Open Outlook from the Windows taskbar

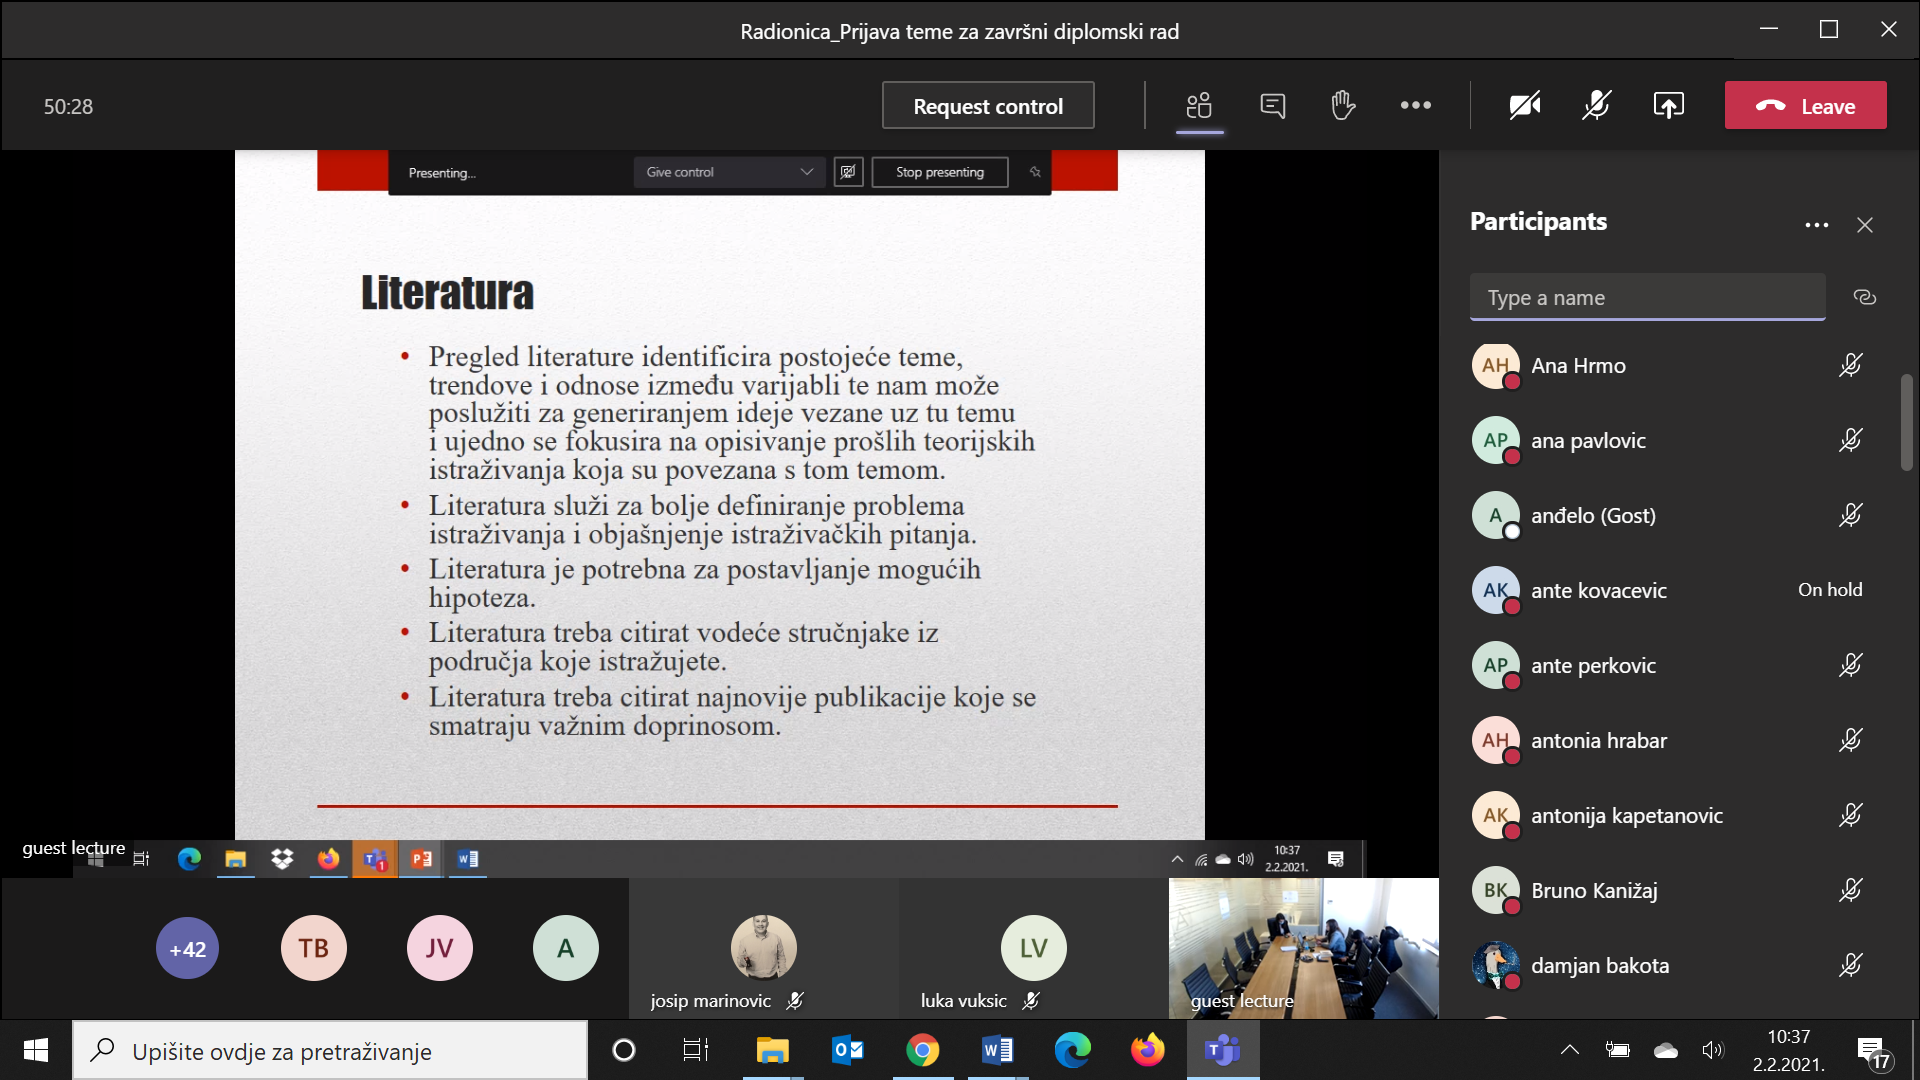847,1050
